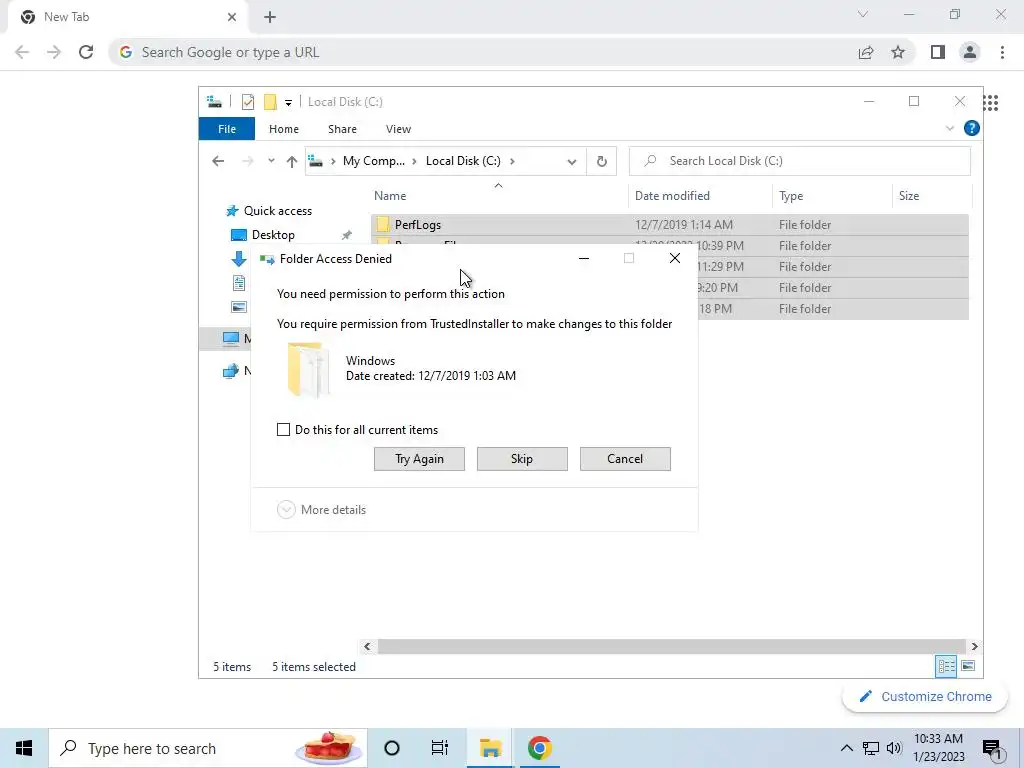Open Customize Quick Access Toolbar dropdown
Image resolution: width=1024 pixels, height=768 pixels.
coord(288,103)
